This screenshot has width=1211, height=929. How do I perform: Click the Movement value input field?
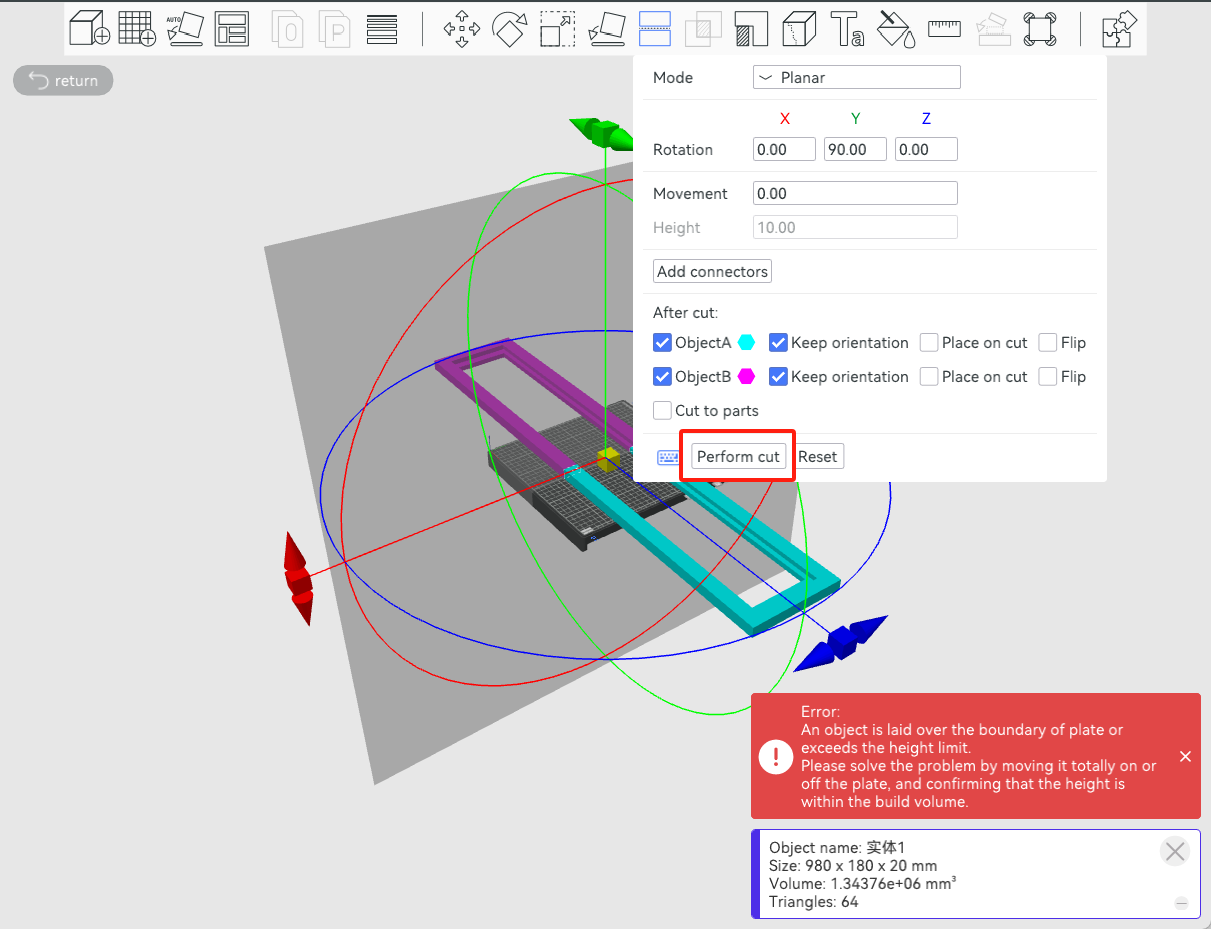[855, 194]
